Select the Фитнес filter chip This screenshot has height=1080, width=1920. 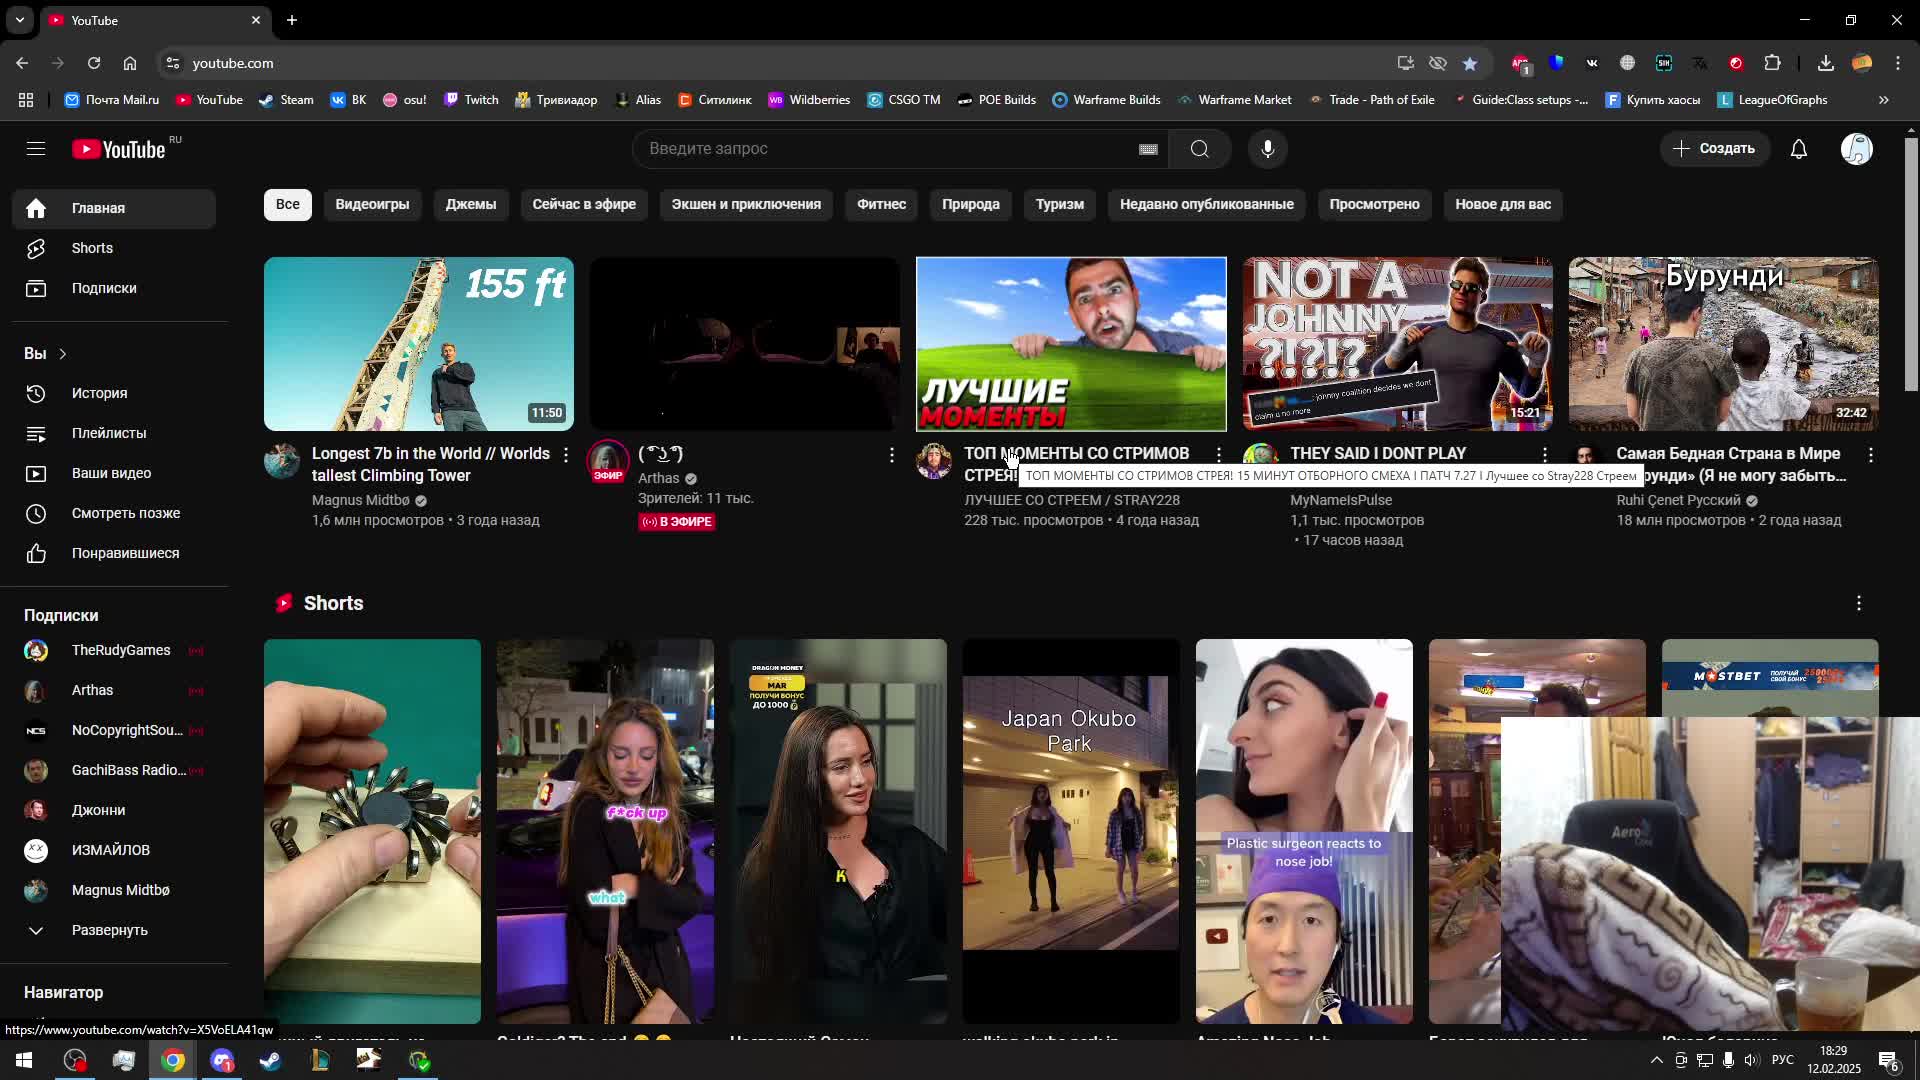pyautogui.click(x=881, y=204)
